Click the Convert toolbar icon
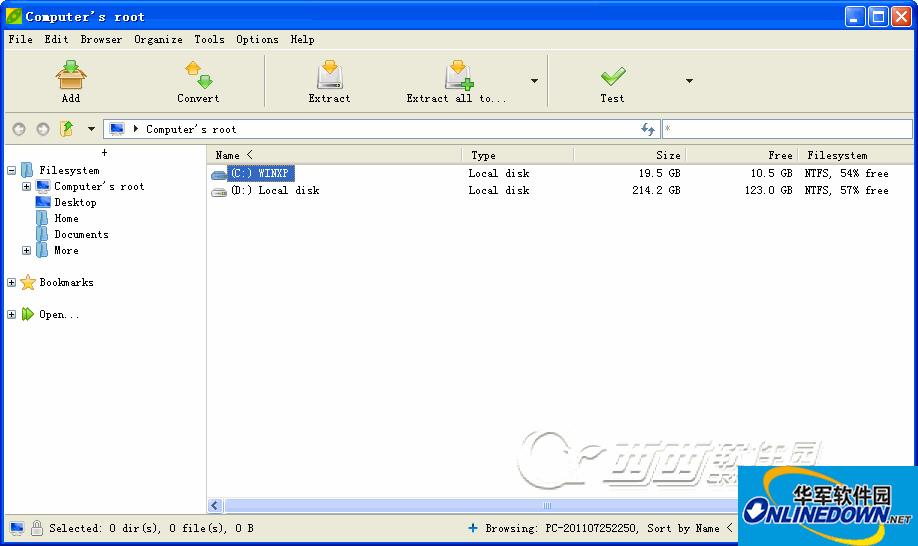The width and height of the screenshot is (918, 546). pos(198,76)
